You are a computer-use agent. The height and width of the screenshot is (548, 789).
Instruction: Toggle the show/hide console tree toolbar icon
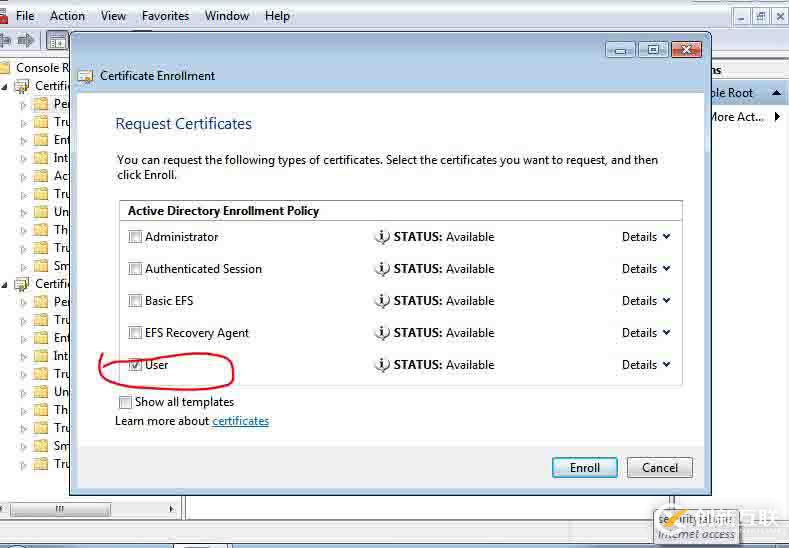point(57,41)
